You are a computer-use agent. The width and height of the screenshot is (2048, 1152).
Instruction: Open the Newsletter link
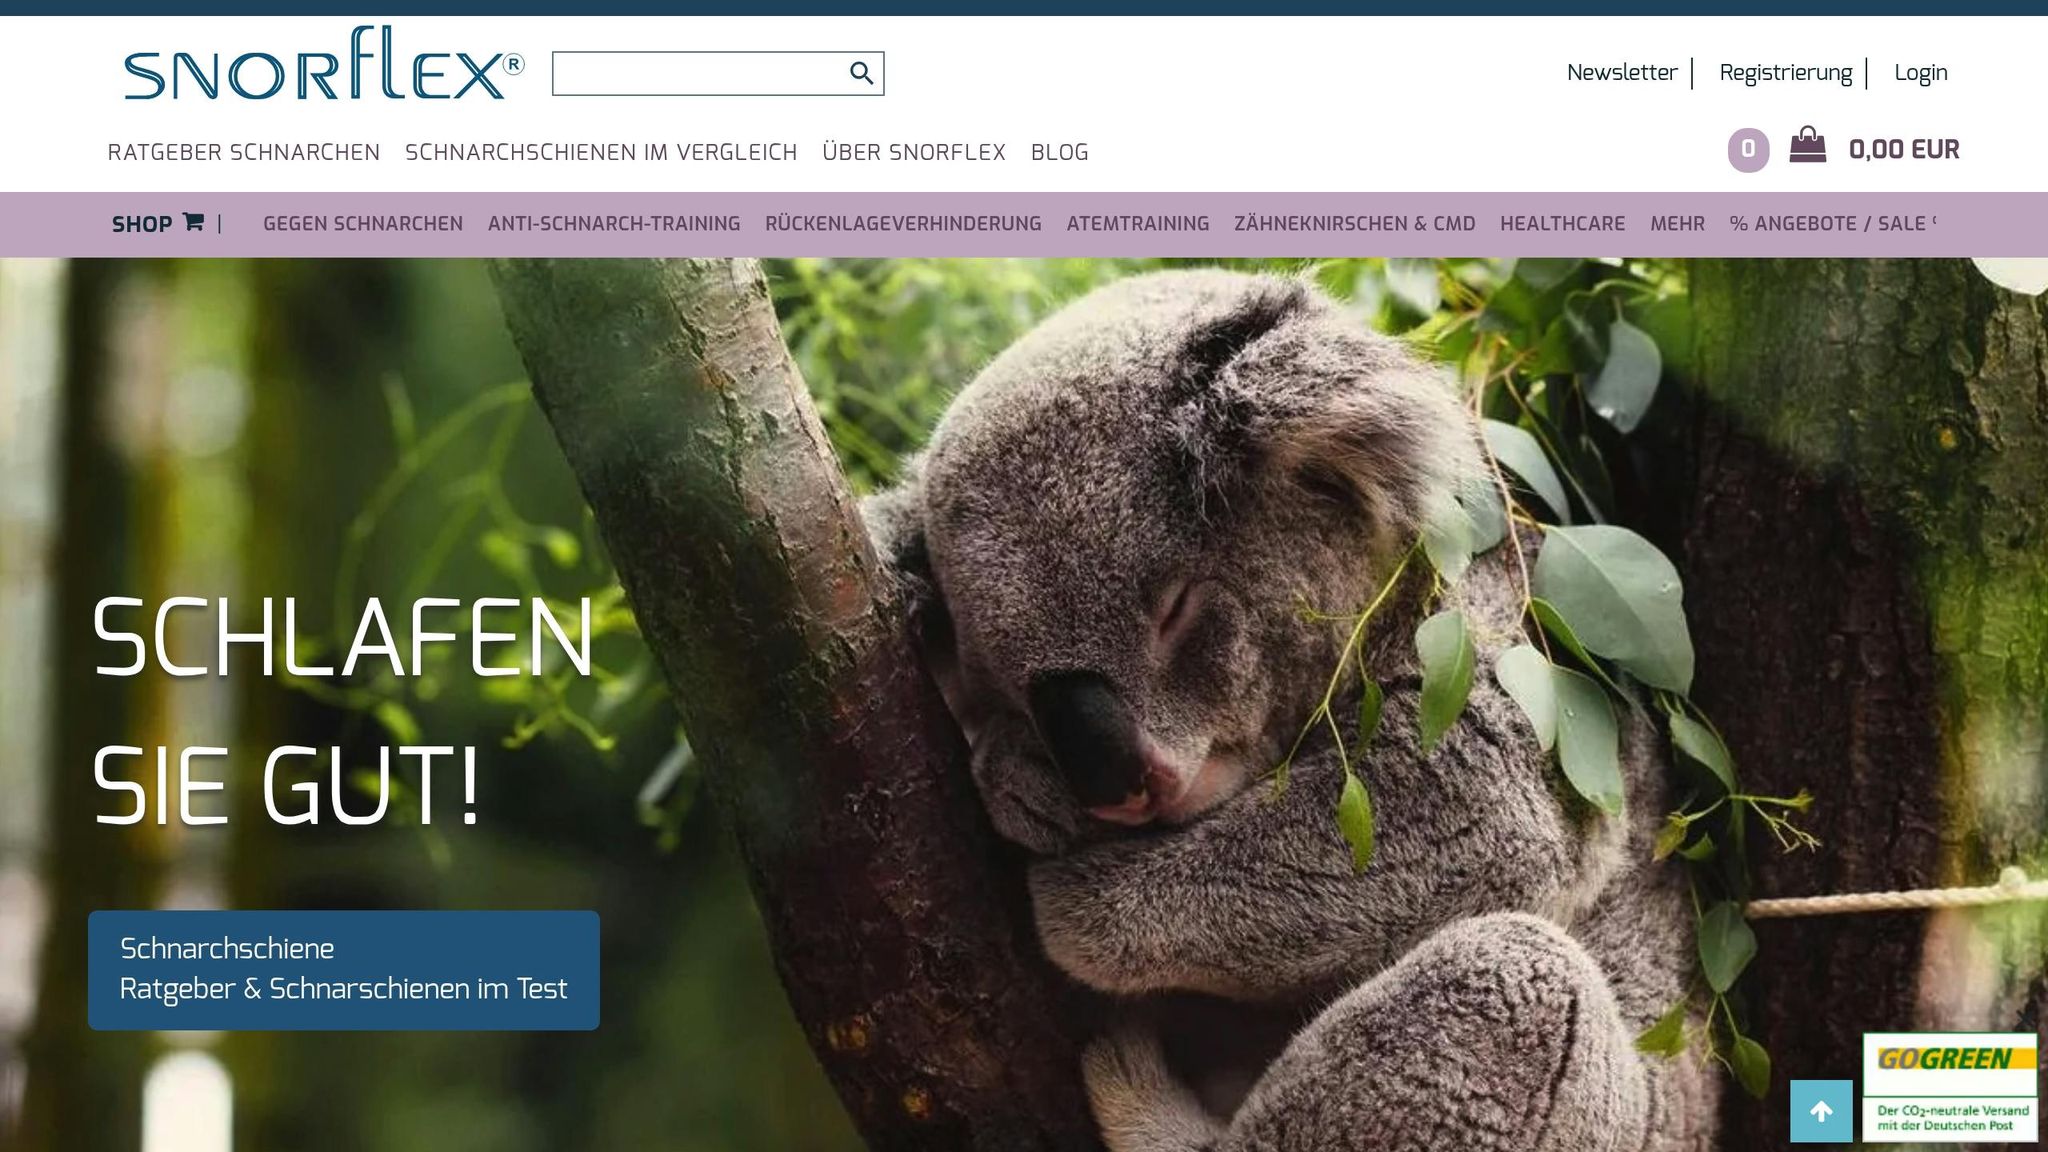1621,73
